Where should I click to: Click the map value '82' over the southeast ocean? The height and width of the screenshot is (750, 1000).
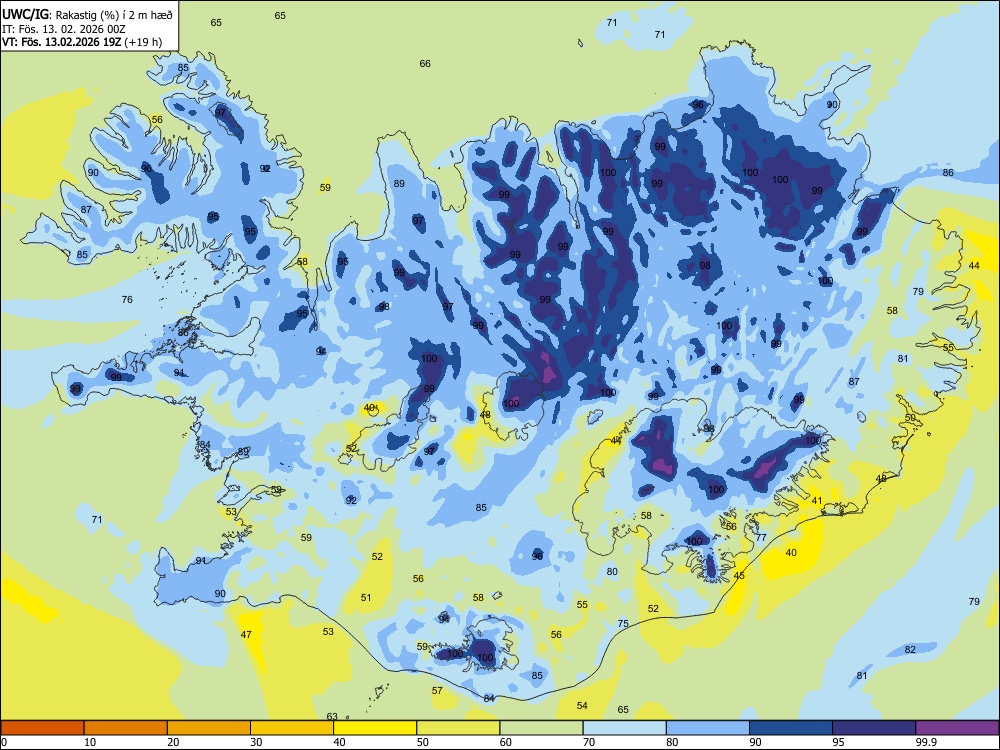coord(910,649)
